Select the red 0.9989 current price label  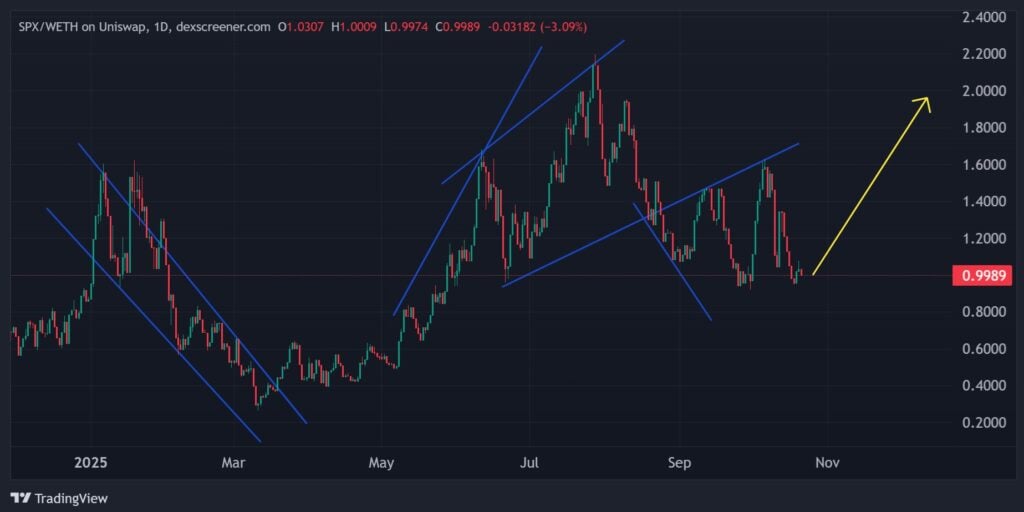click(975, 275)
